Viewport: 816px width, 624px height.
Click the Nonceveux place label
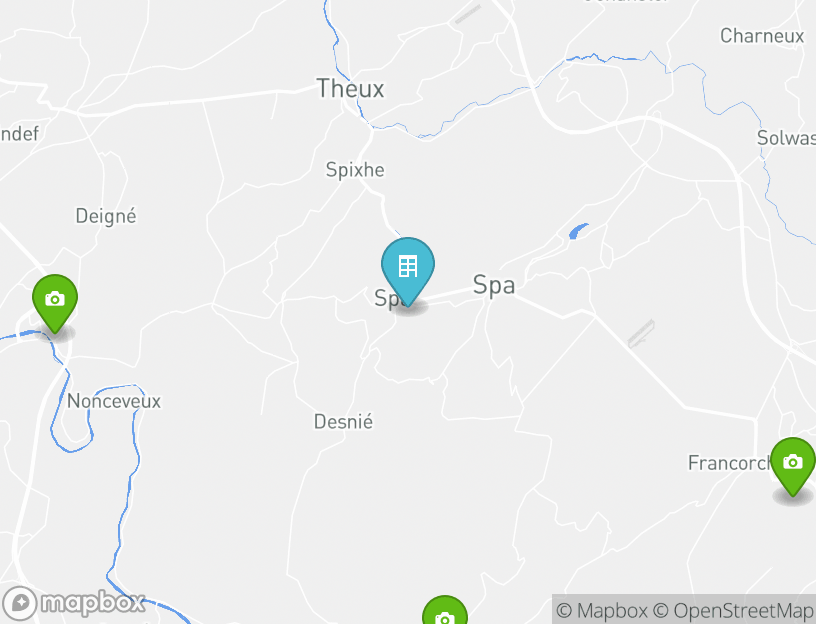click(114, 401)
